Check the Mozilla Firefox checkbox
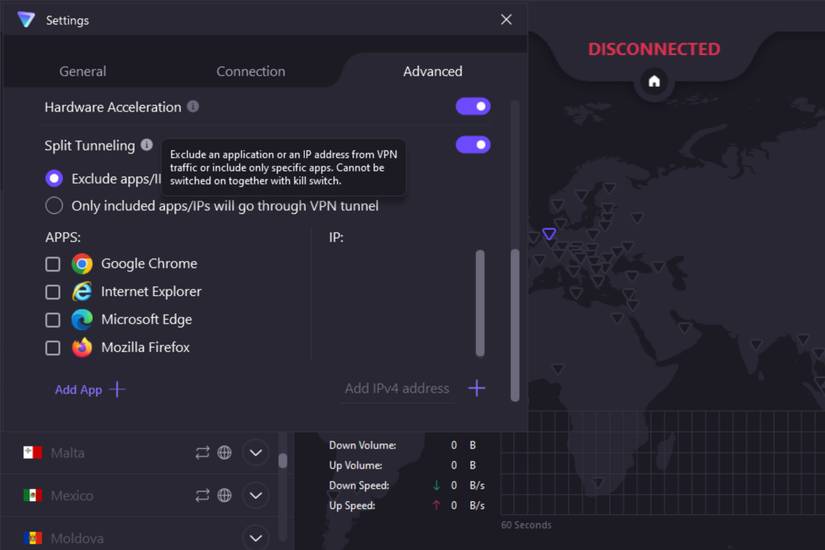Viewport: 825px width, 550px height. click(x=53, y=348)
